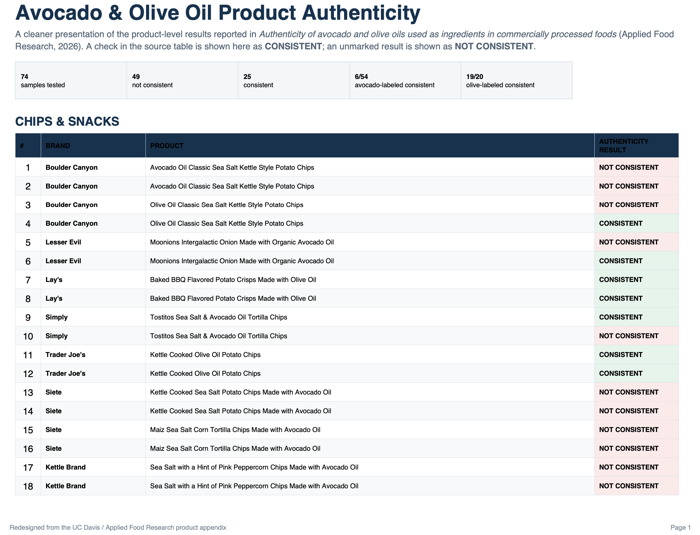The image size is (700, 535).
Task: Select the CHIPS & SNACKS section heading
Action: tap(67, 121)
